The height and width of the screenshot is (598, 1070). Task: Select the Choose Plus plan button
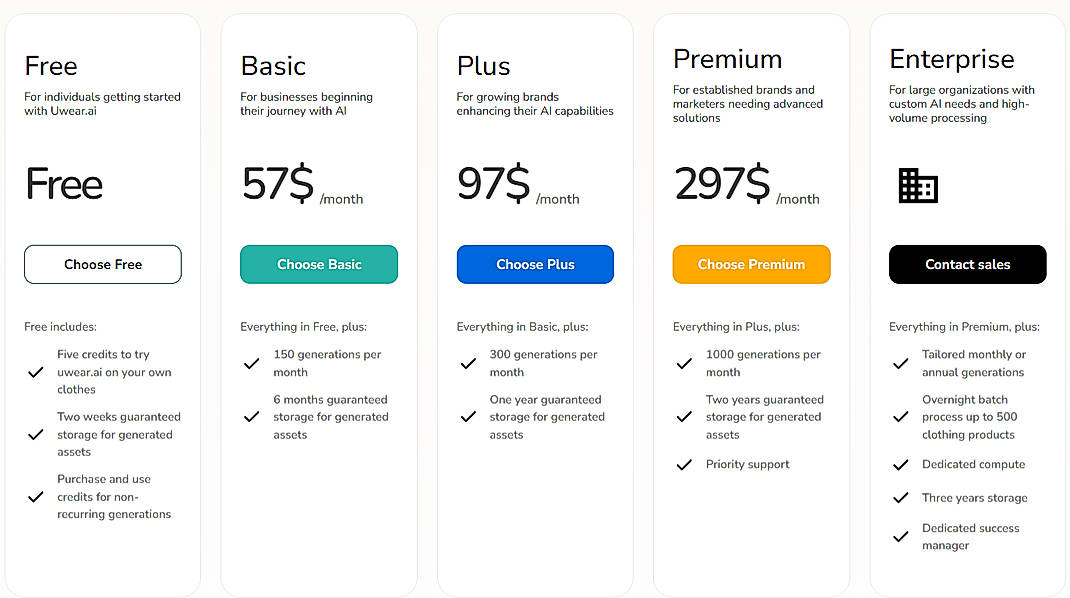tap(535, 264)
